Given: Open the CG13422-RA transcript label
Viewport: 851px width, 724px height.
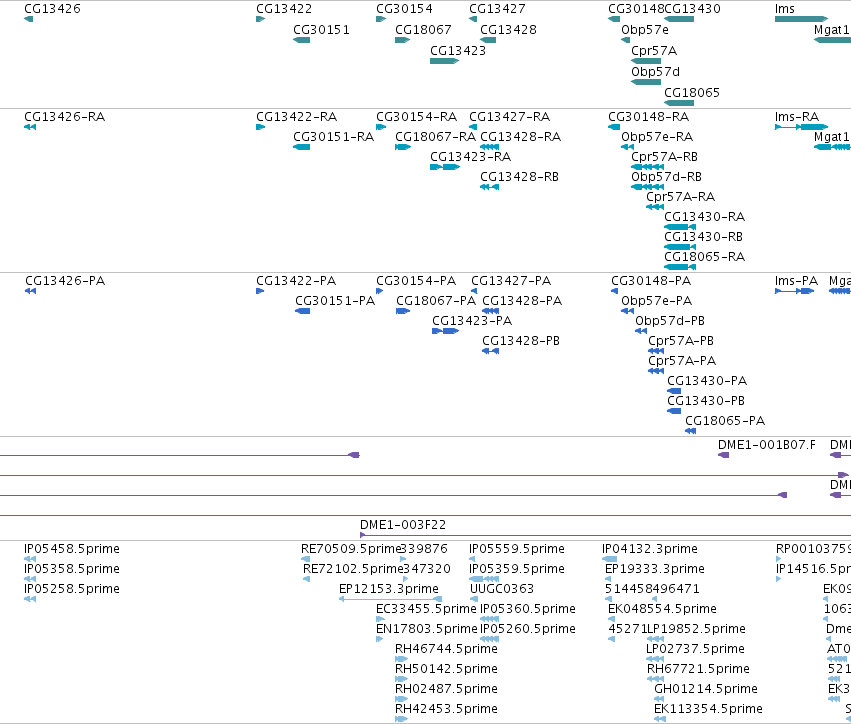Looking at the screenshot, I should [296, 117].
